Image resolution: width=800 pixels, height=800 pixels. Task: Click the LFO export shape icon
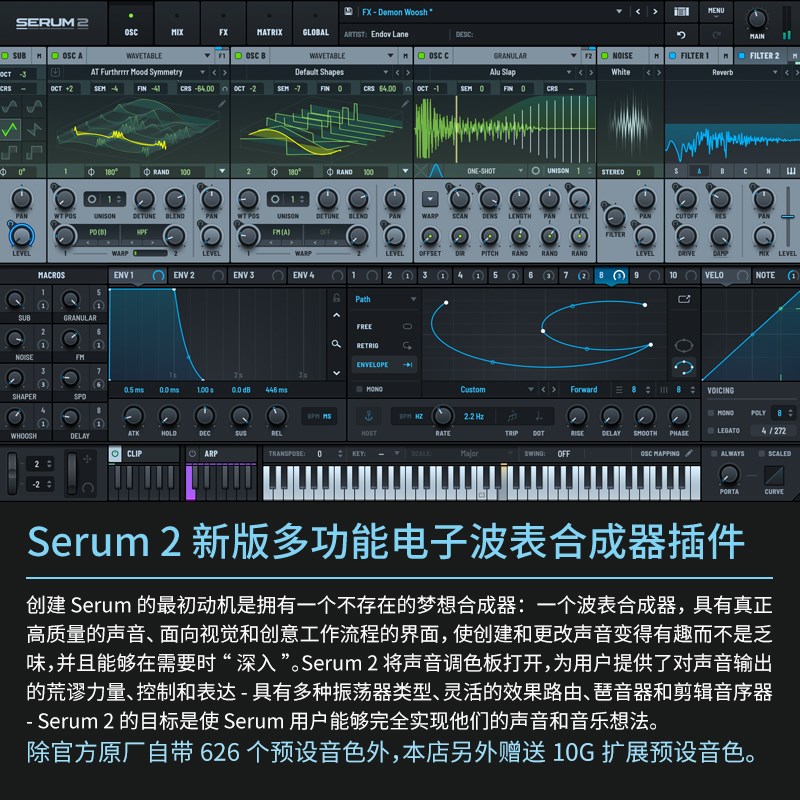click(684, 299)
